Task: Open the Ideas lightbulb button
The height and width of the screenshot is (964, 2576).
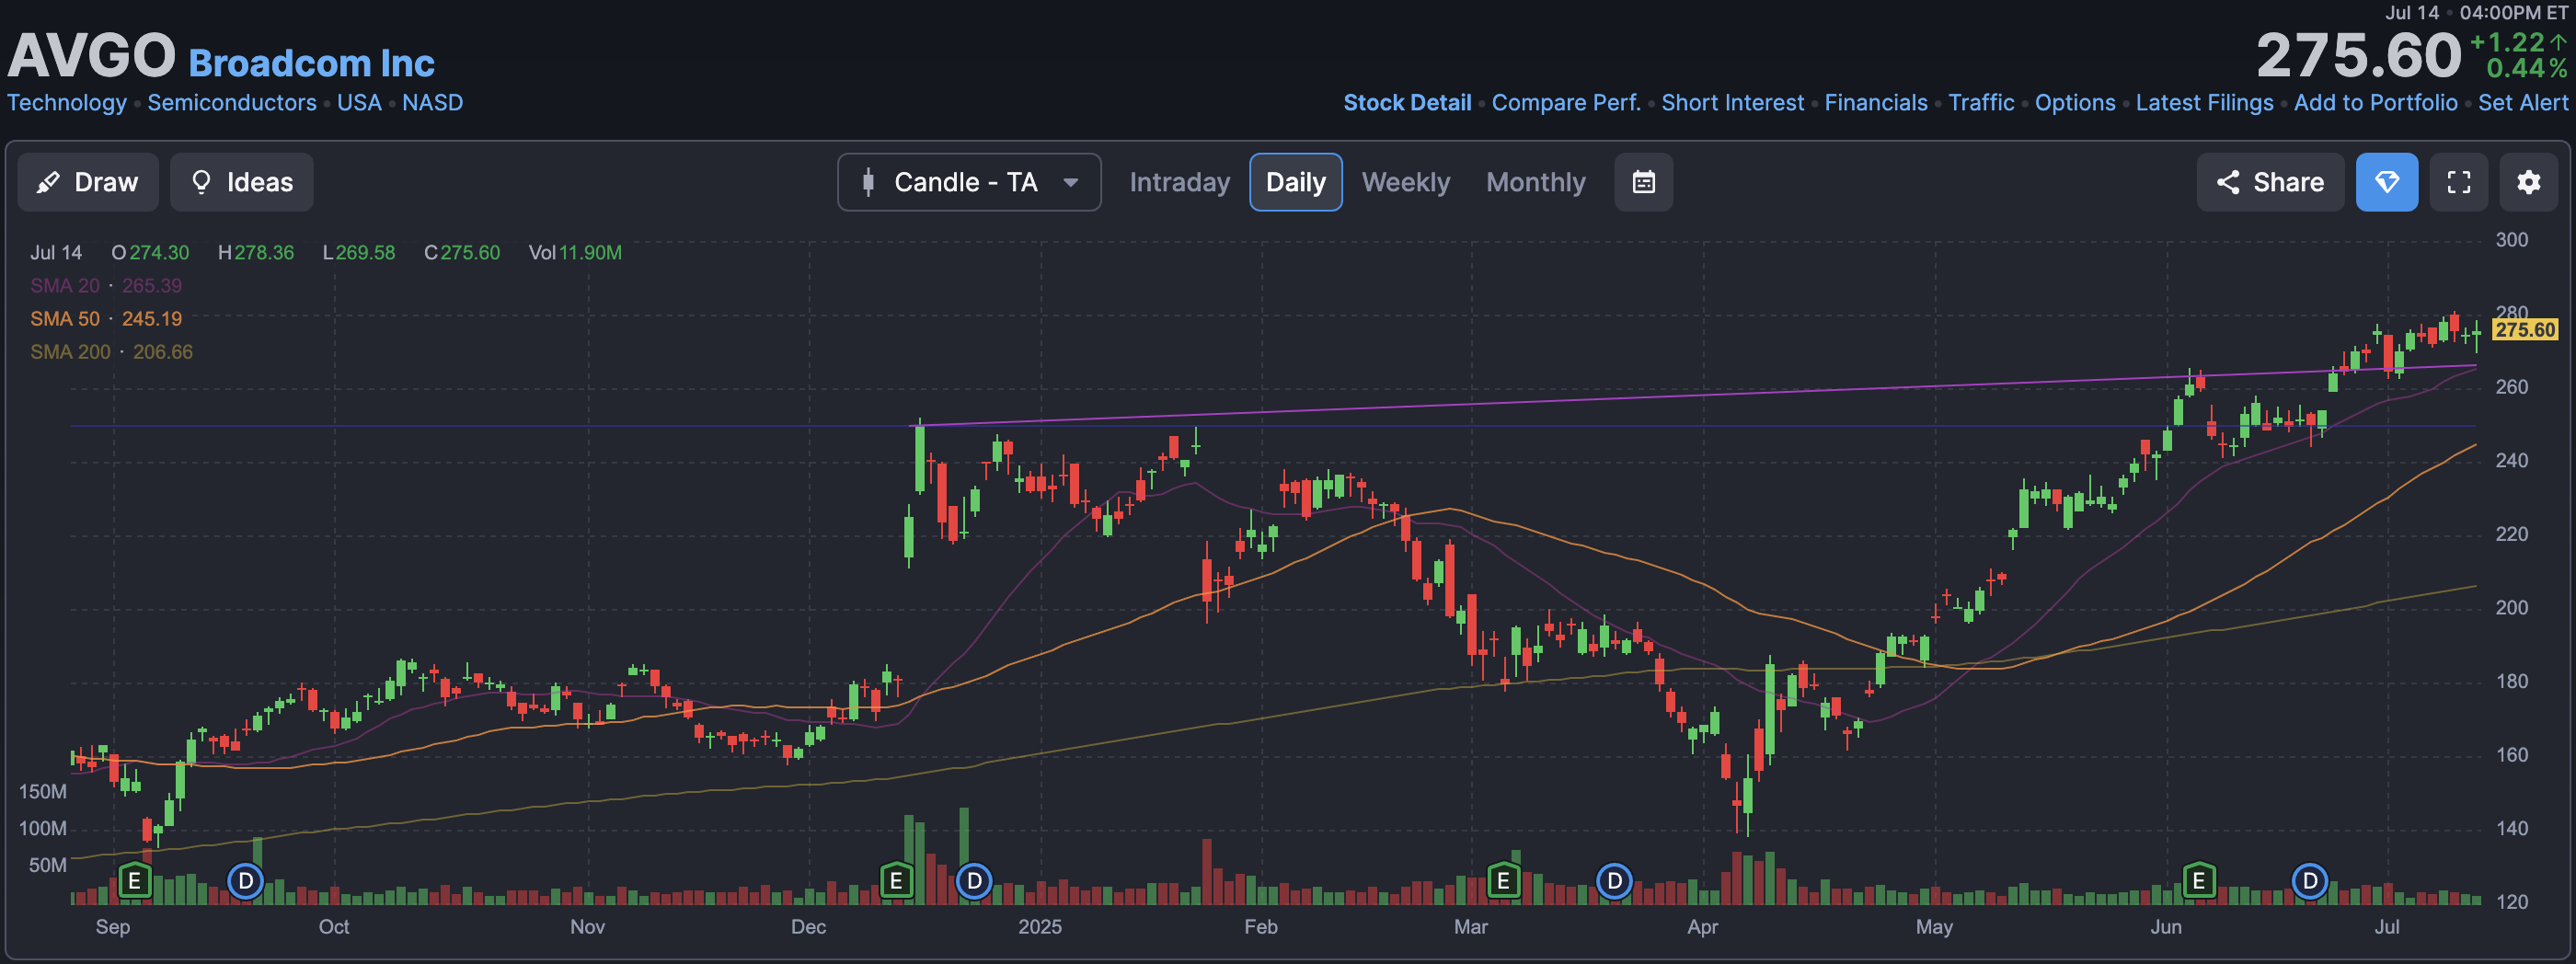Action: (x=242, y=182)
